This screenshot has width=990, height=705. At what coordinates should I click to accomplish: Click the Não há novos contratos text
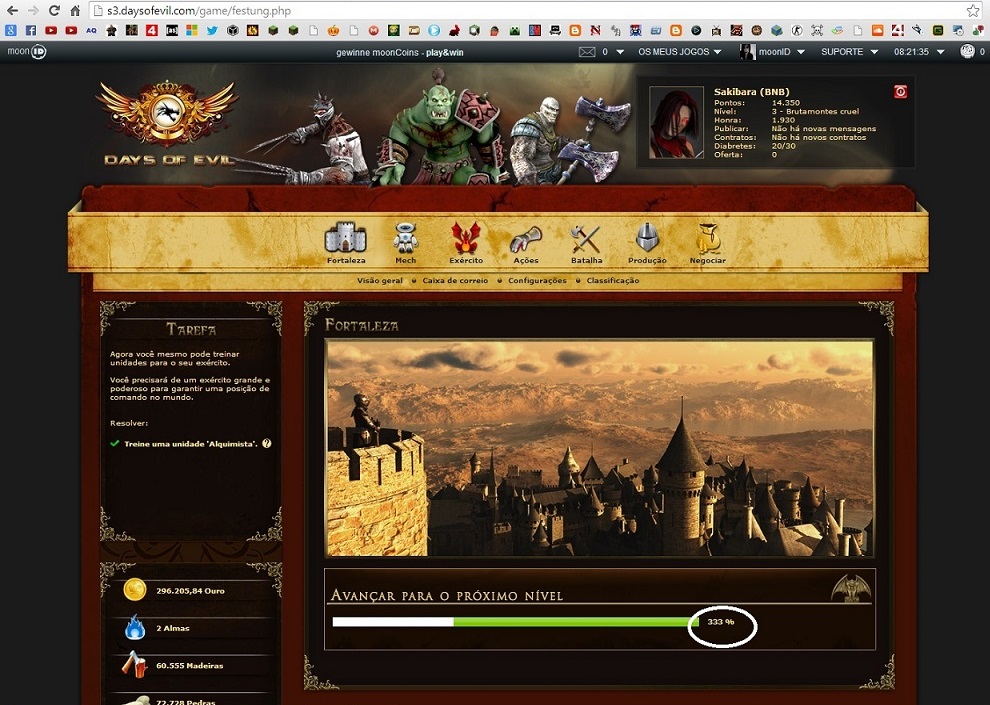pyautogui.click(x=819, y=137)
